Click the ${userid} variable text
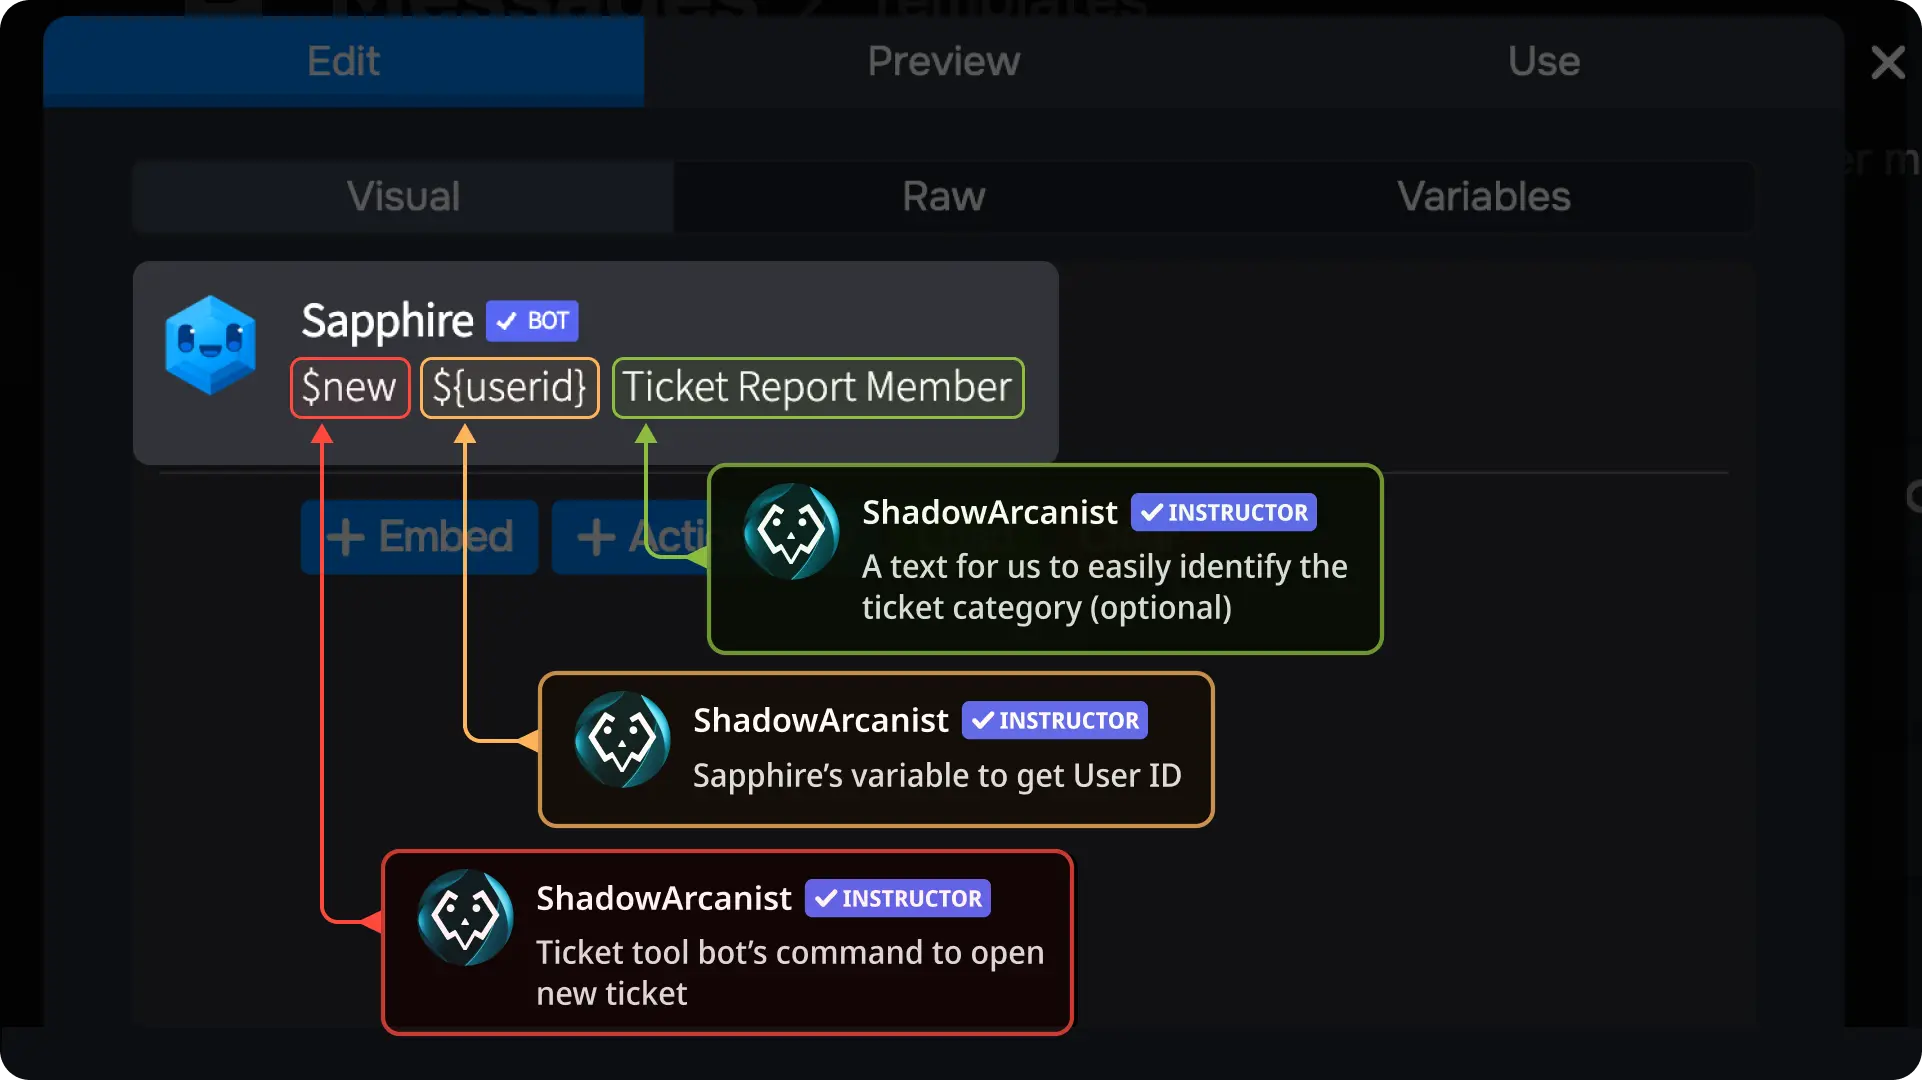The height and width of the screenshot is (1080, 1922). (x=510, y=387)
